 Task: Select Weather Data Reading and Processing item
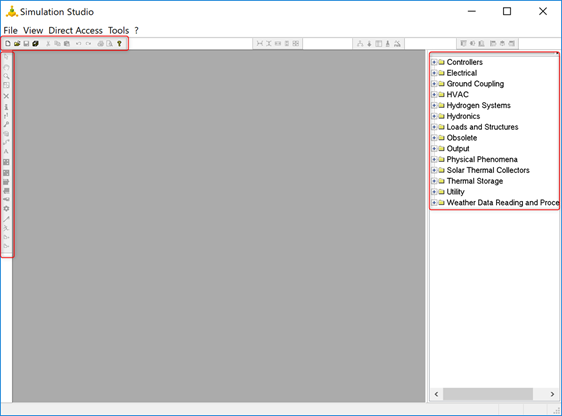click(503, 202)
